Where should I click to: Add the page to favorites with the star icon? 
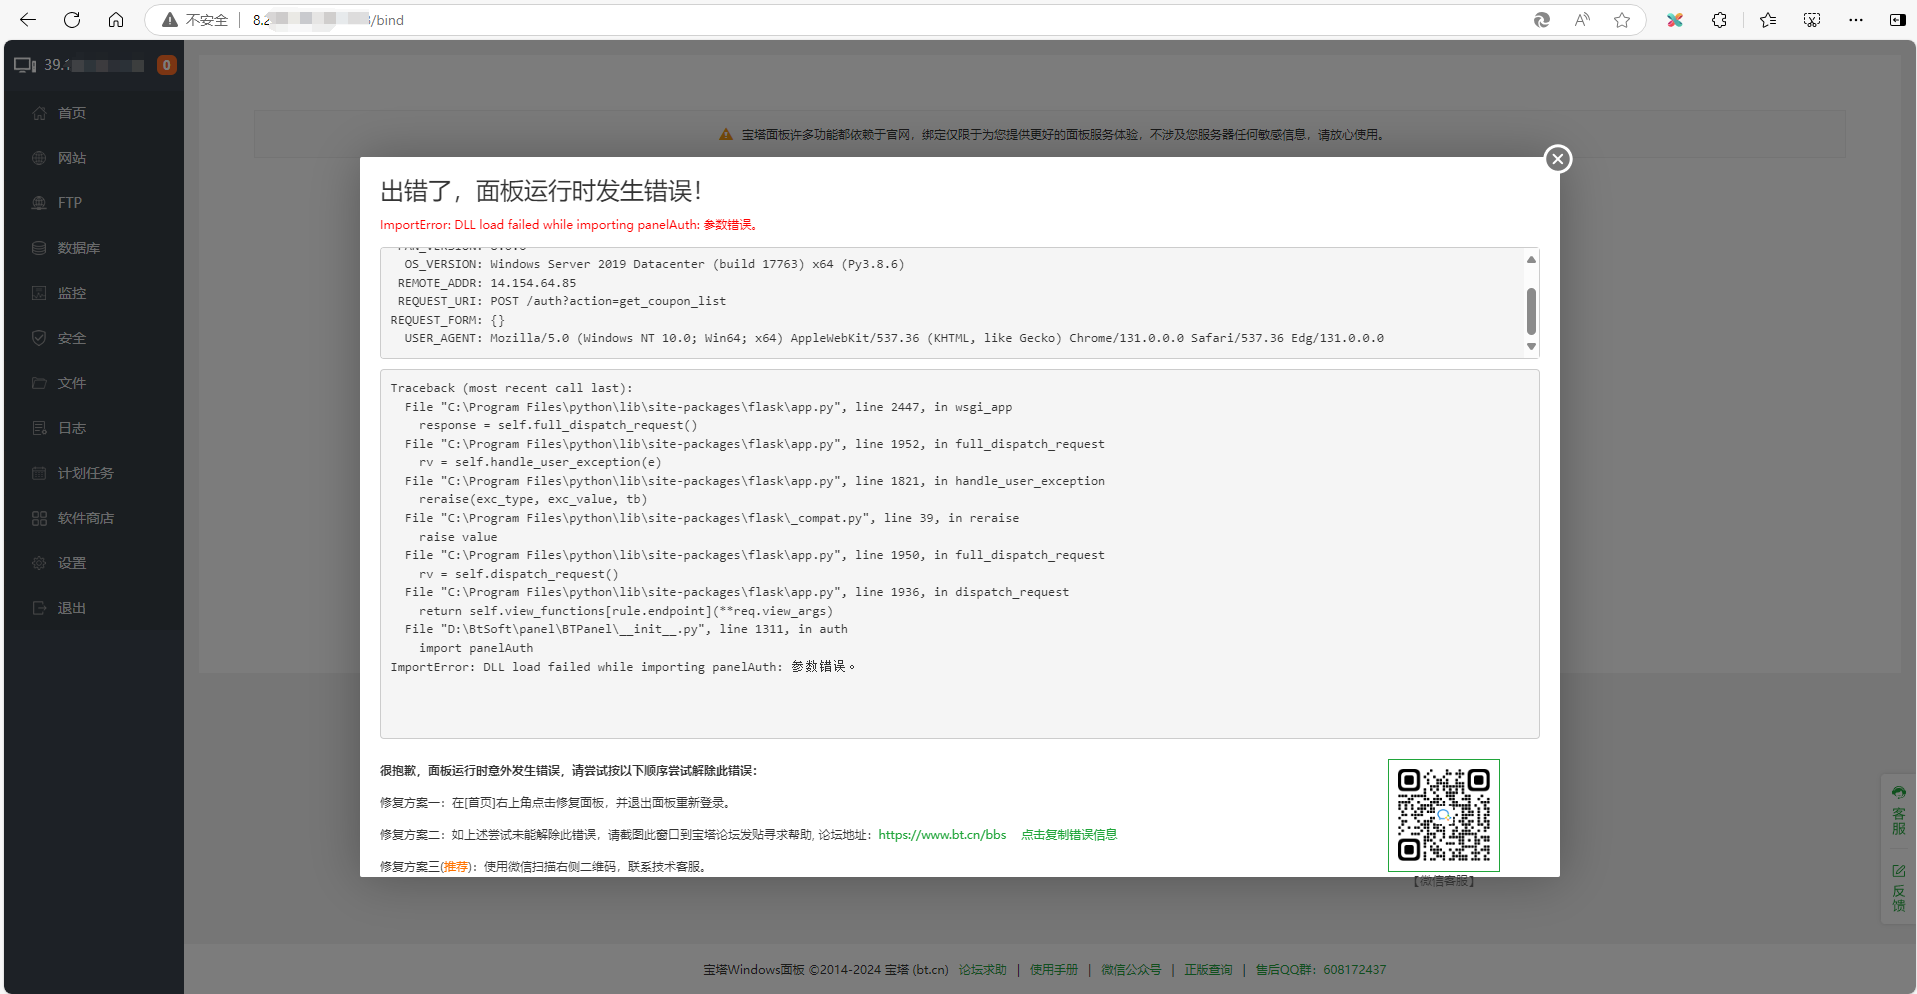pos(1622,20)
